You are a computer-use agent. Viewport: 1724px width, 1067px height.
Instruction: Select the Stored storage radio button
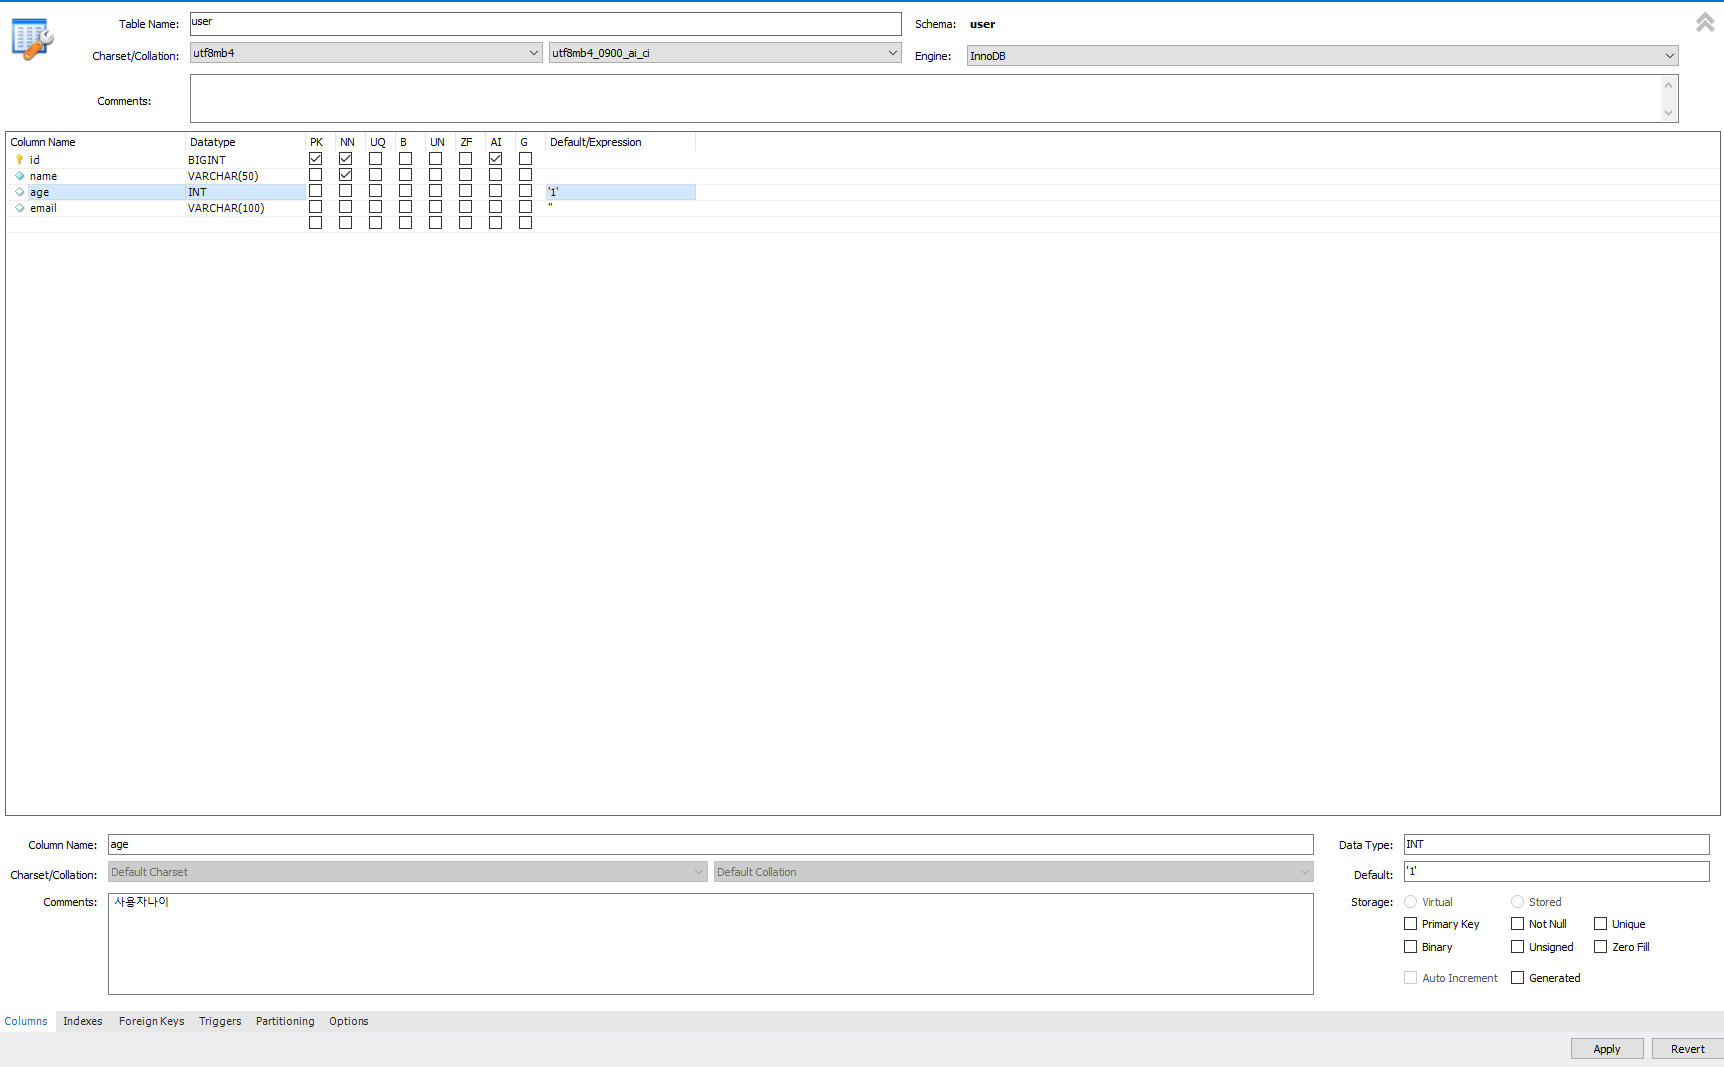point(1518,901)
